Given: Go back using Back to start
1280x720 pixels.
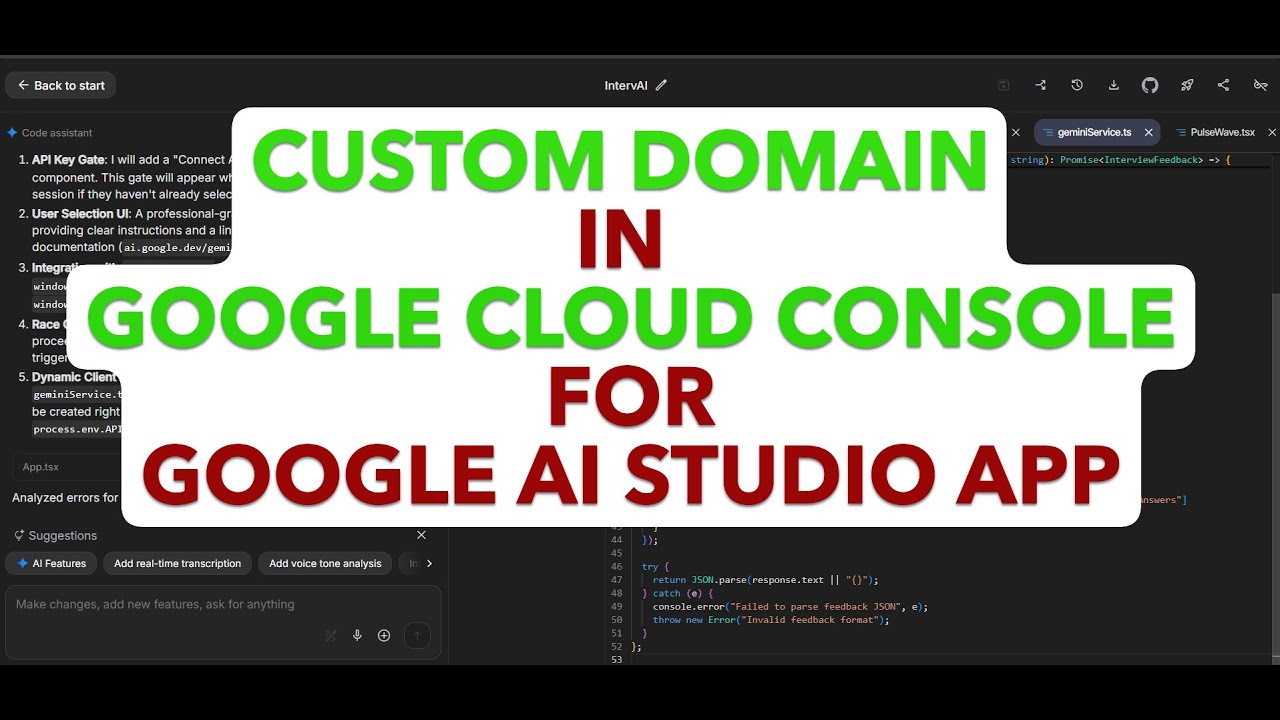Looking at the screenshot, I should pos(61,86).
